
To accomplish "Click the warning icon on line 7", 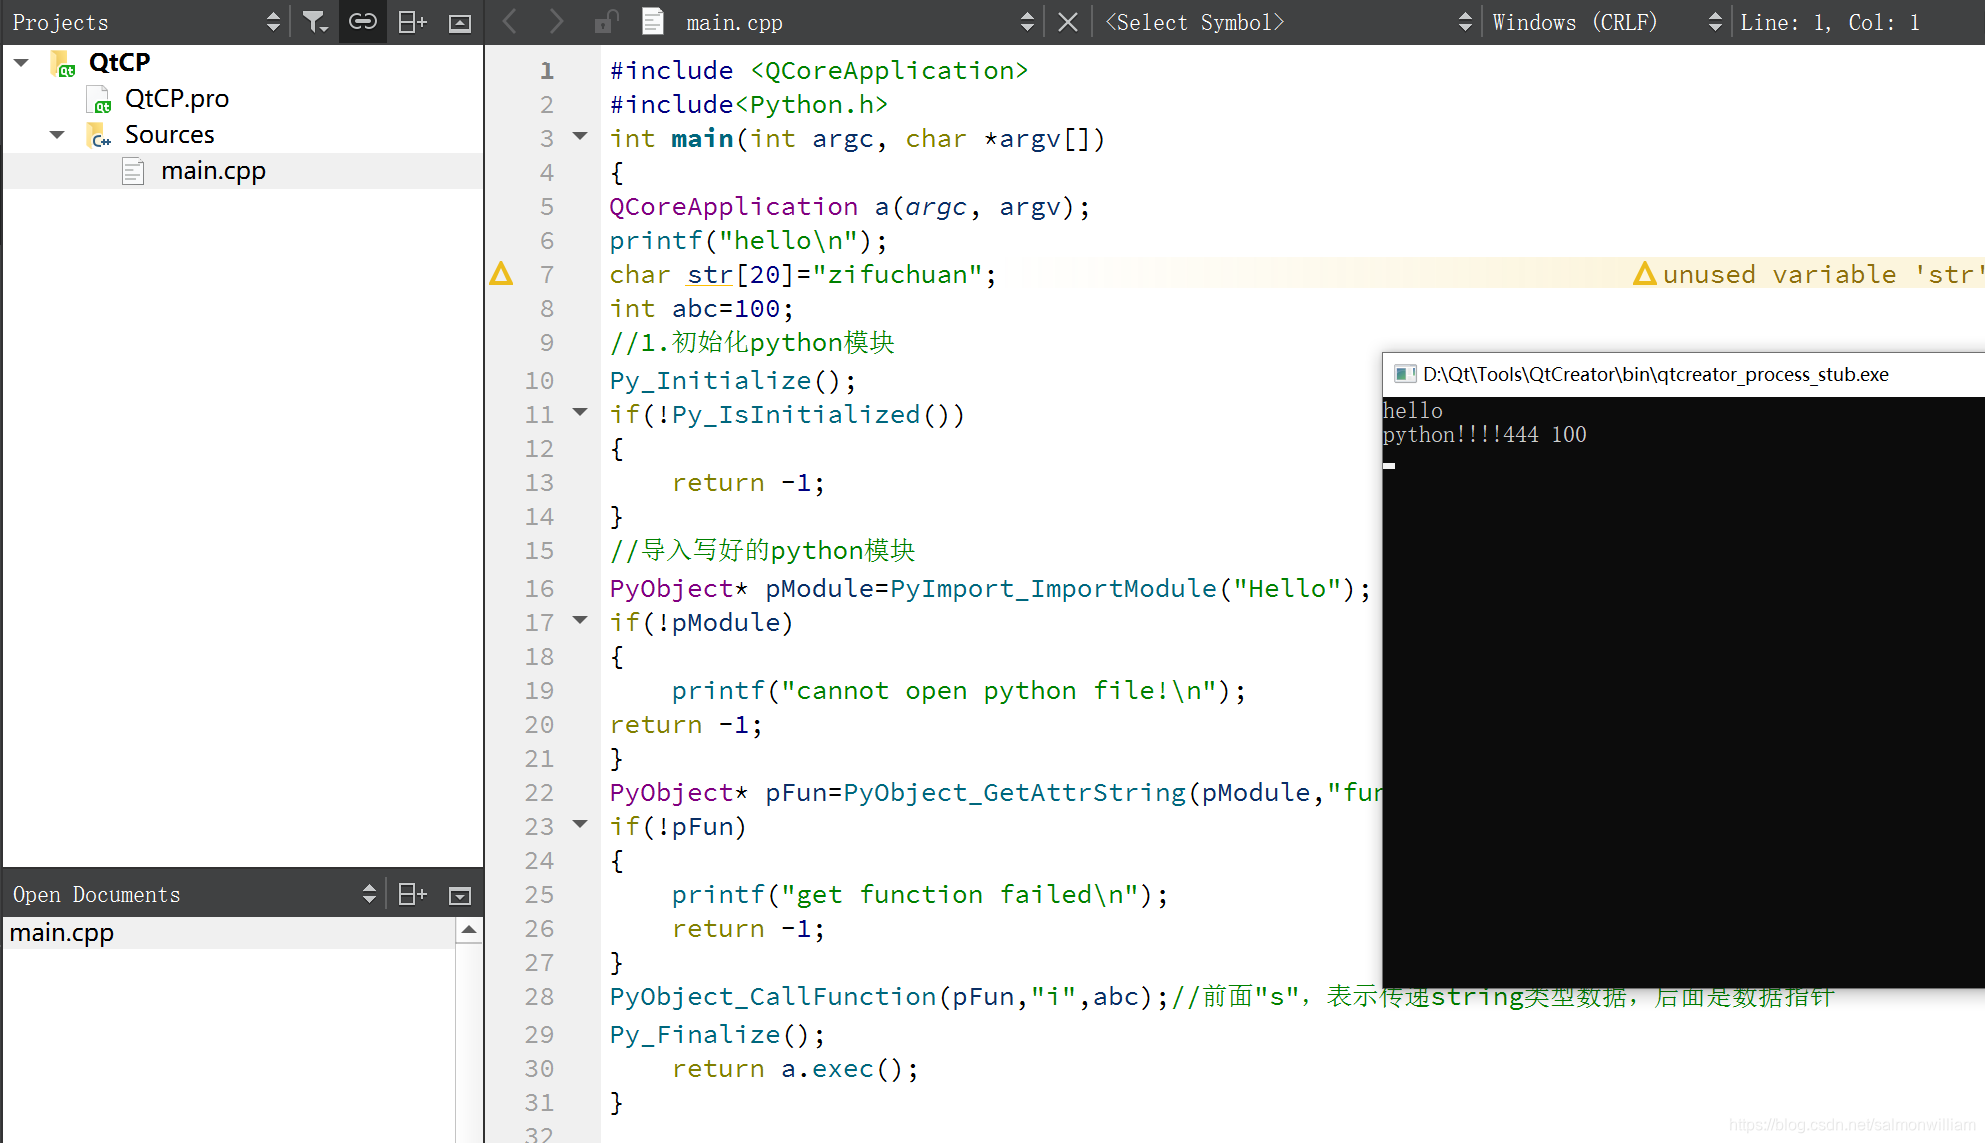I will coord(501,273).
